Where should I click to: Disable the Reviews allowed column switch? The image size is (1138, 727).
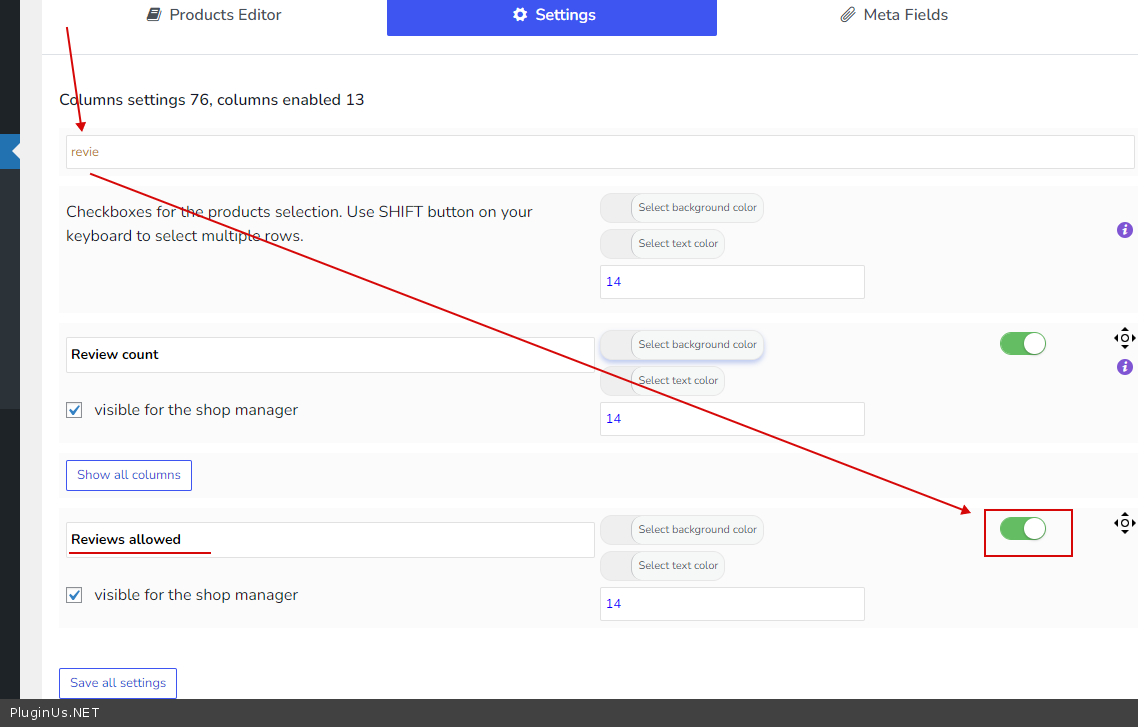[x=1022, y=529]
